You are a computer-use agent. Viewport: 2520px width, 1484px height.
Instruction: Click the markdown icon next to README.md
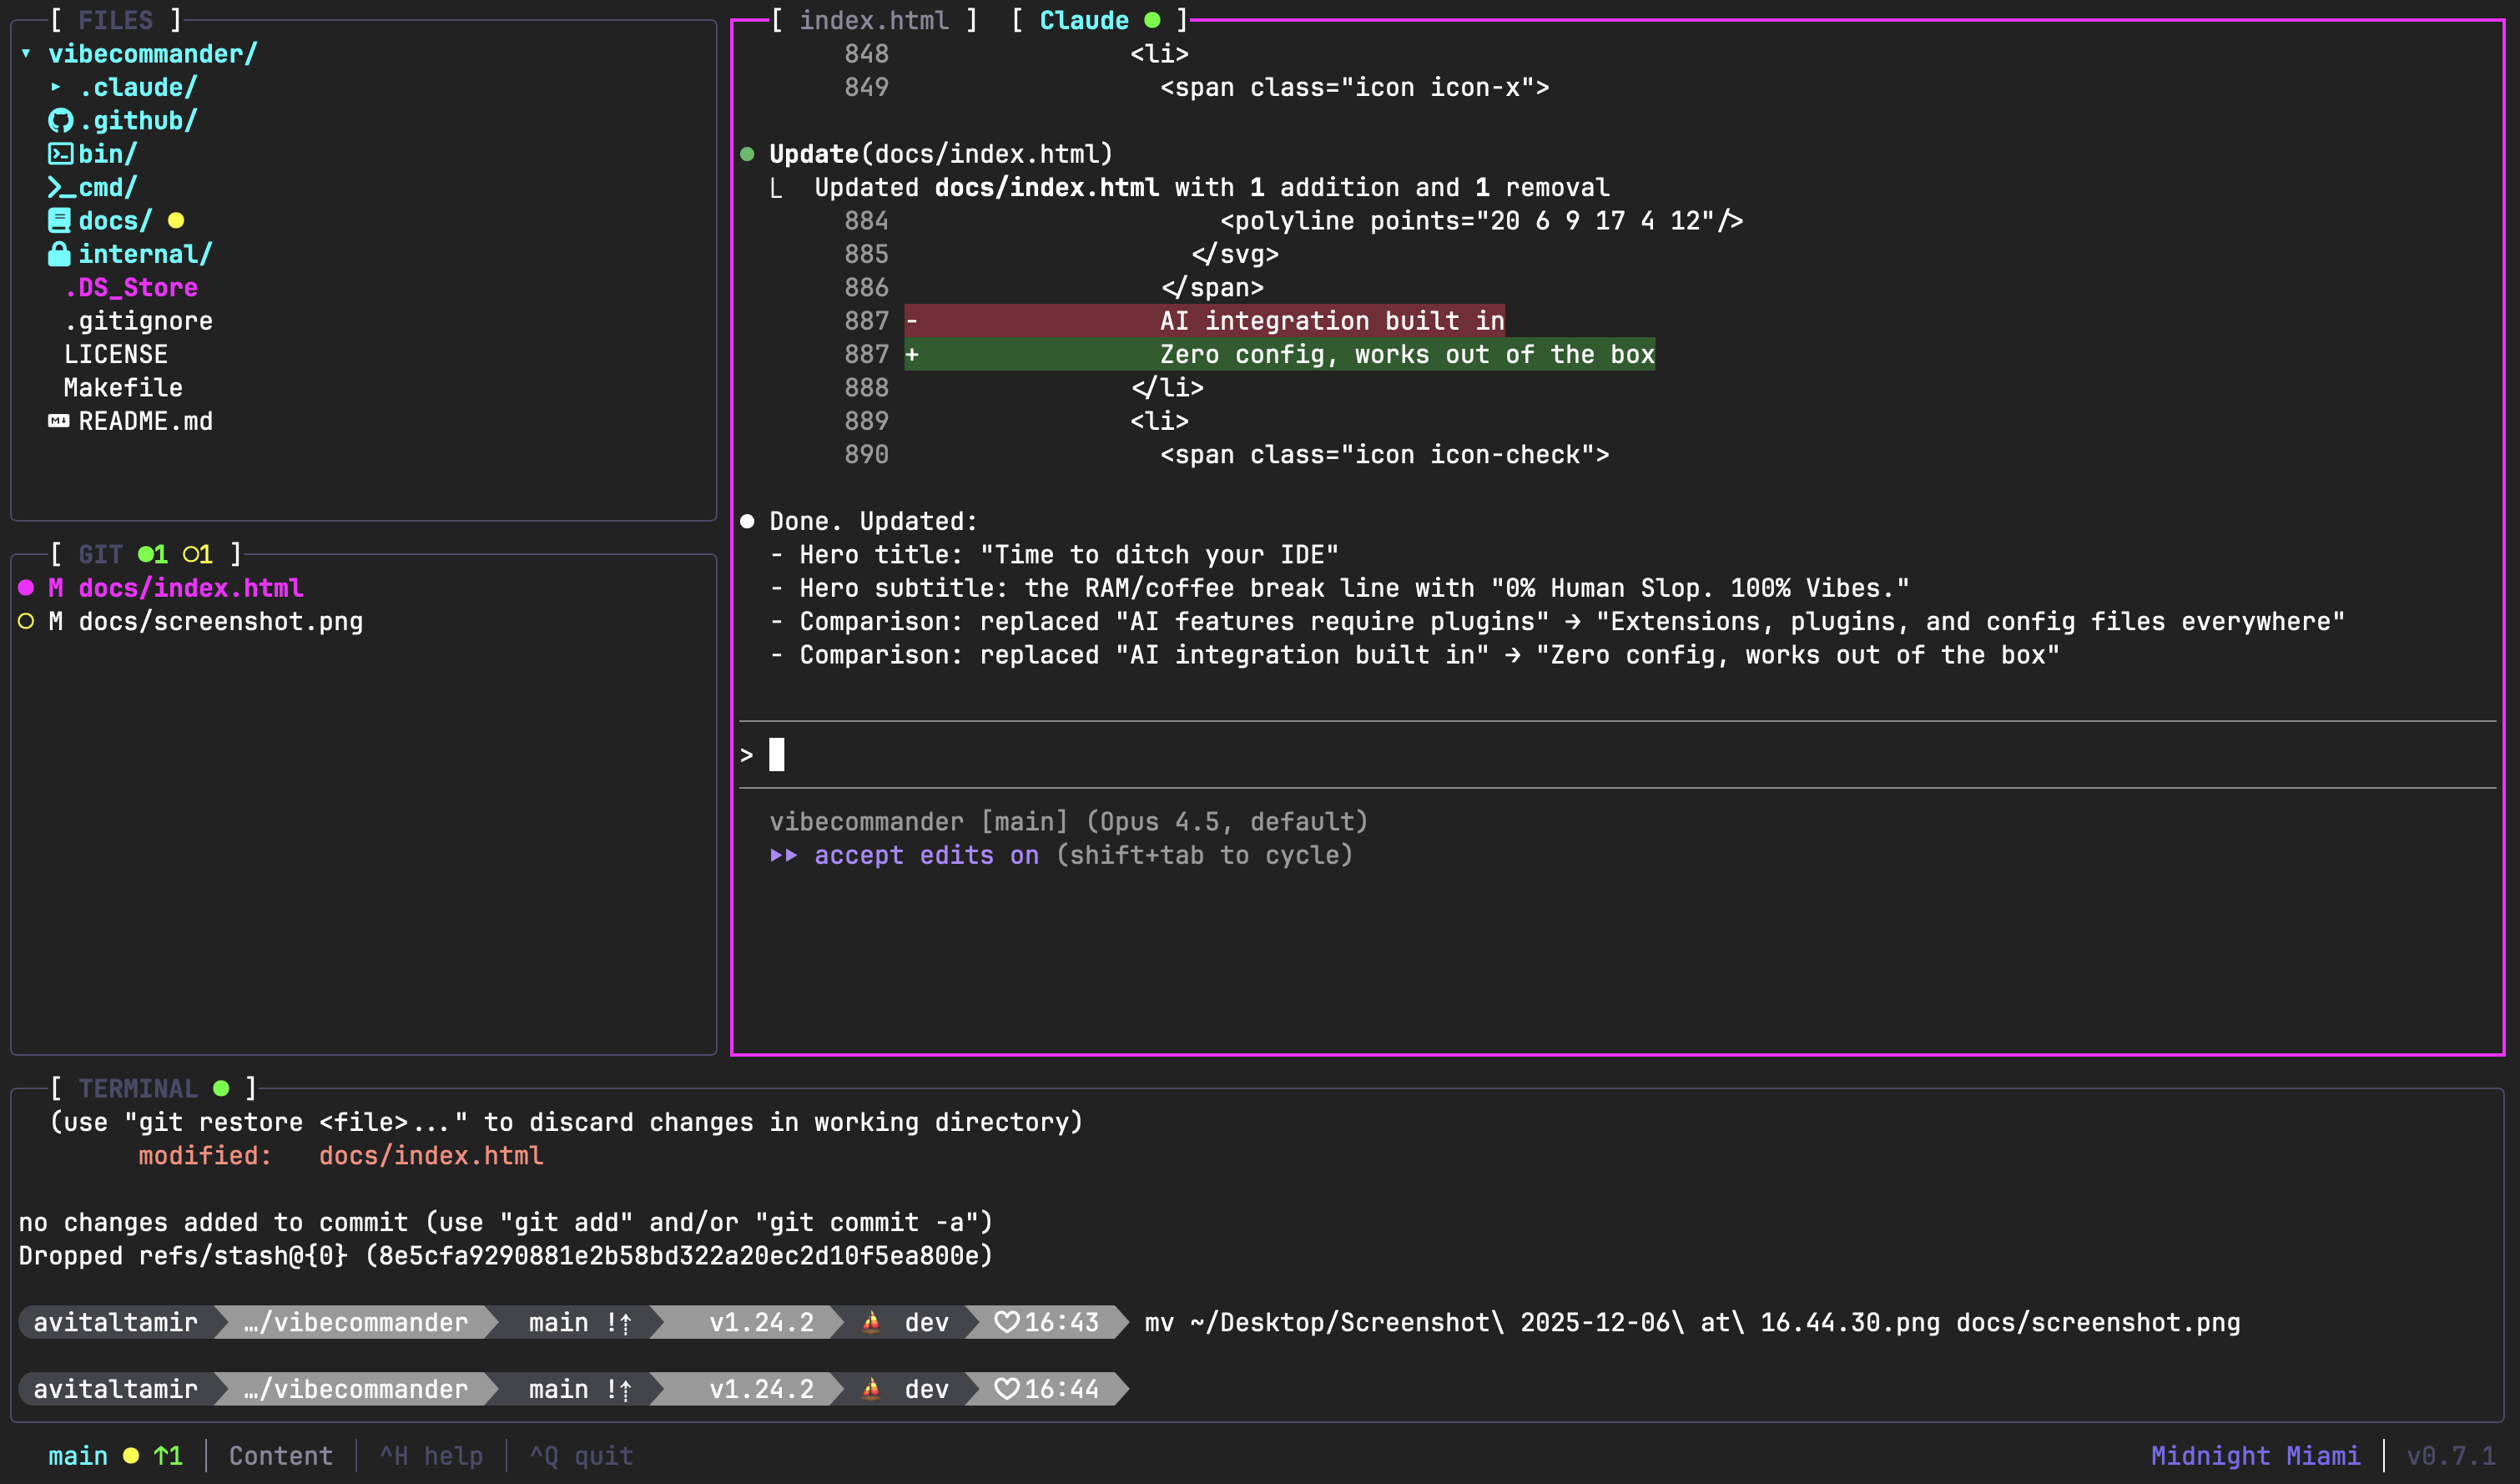pyautogui.click(x=59, y=421)
